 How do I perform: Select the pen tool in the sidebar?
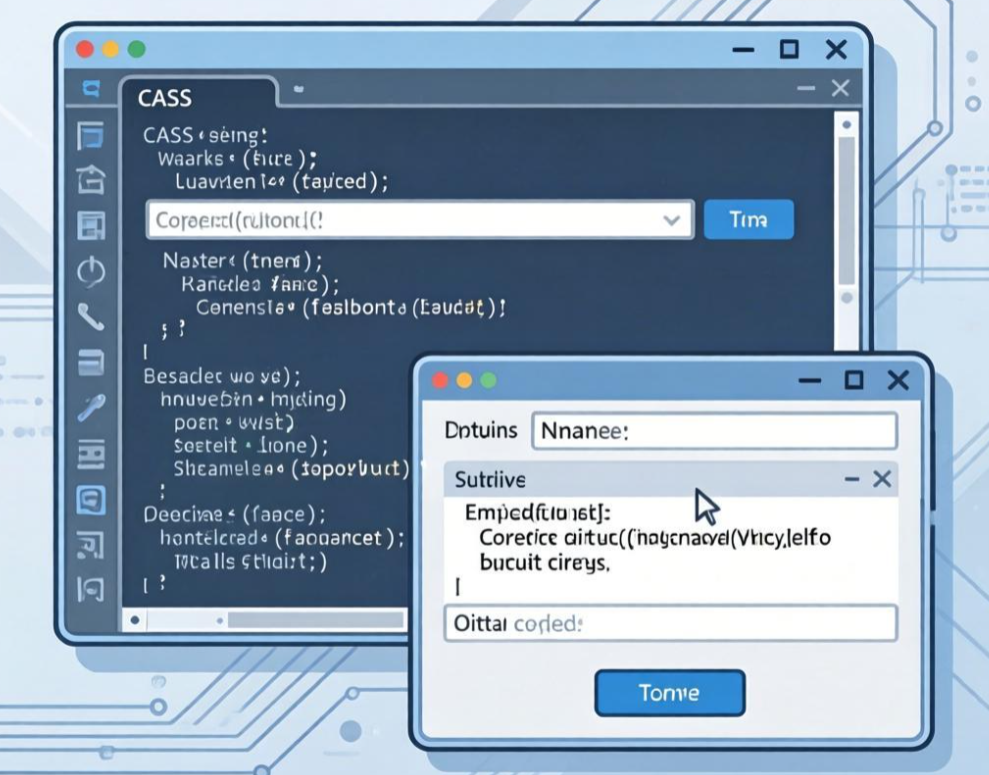(92, 407)
